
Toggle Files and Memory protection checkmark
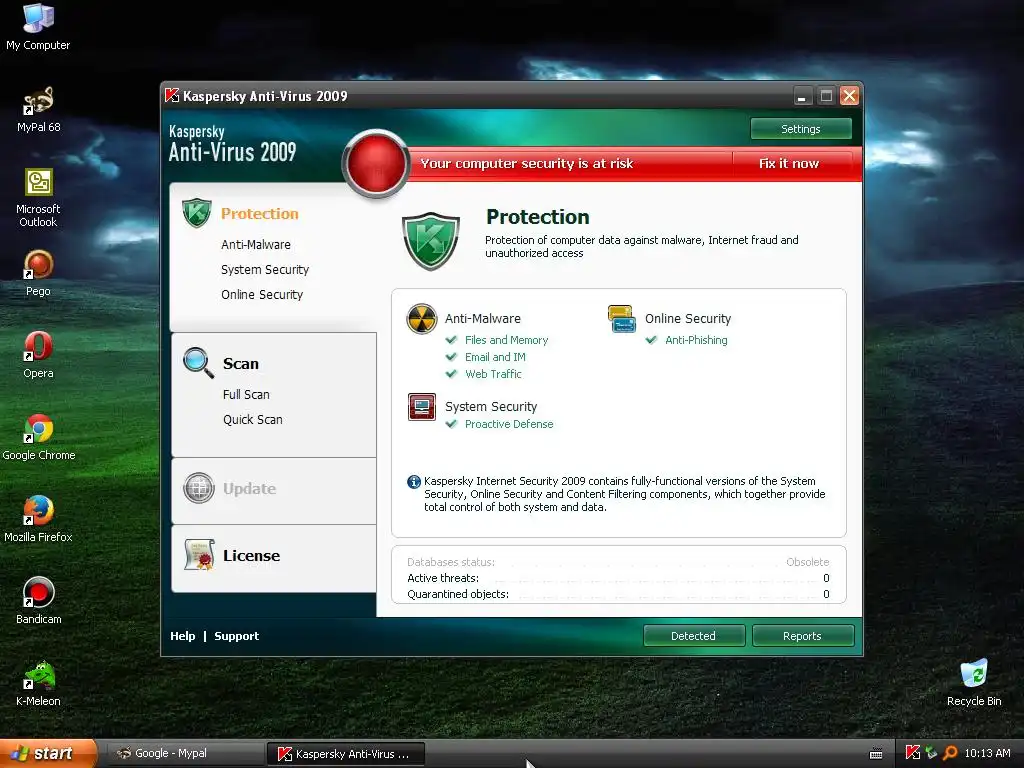click(x=451, y=340)
